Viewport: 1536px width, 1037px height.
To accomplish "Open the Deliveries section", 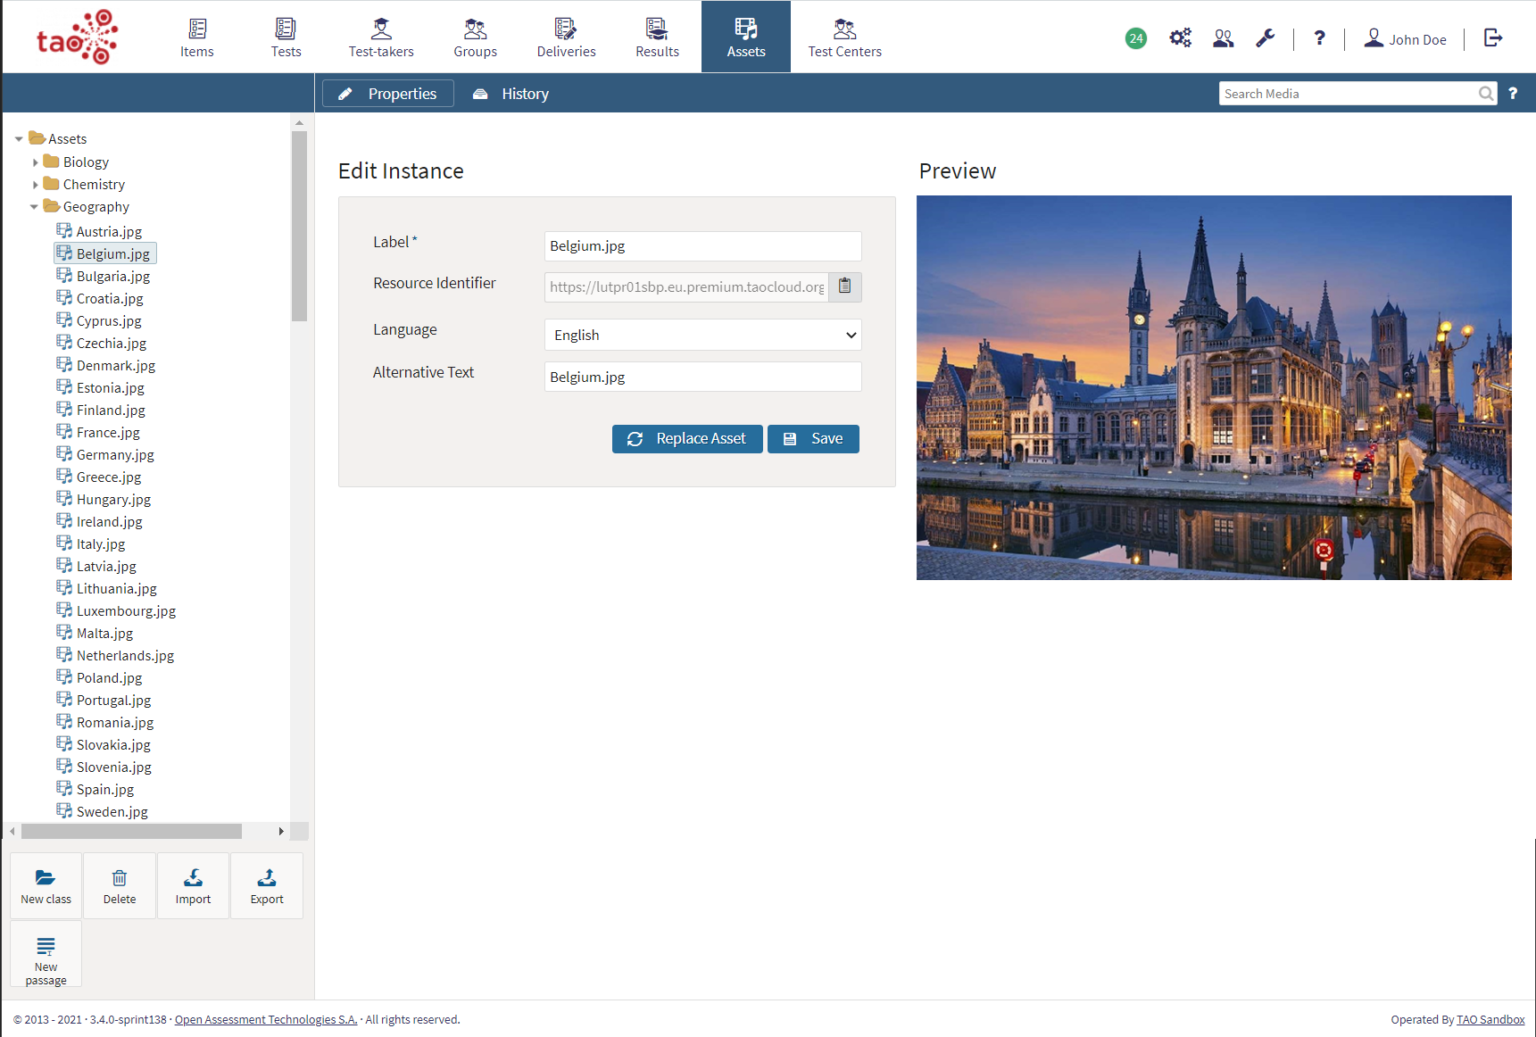I will pos(565,37).
